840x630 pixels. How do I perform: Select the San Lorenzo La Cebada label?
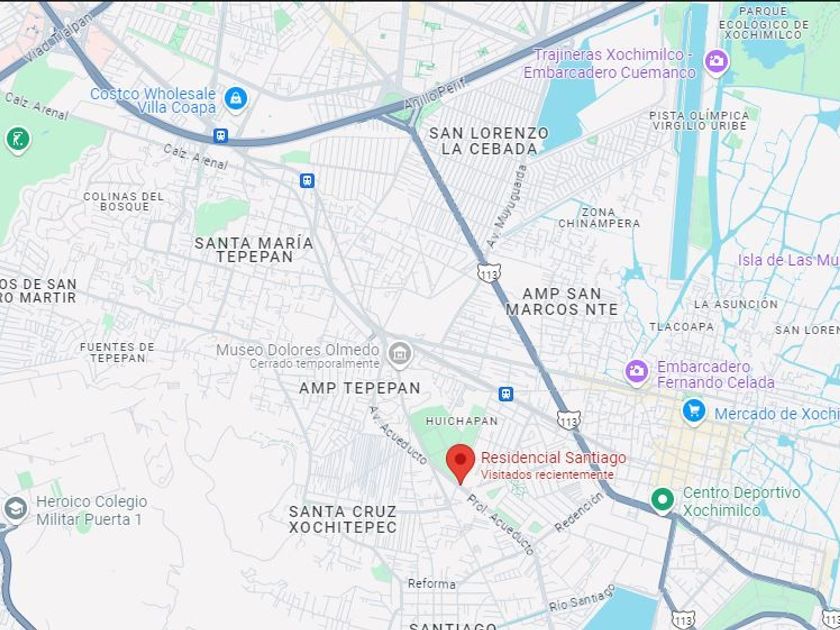point(489,141)
